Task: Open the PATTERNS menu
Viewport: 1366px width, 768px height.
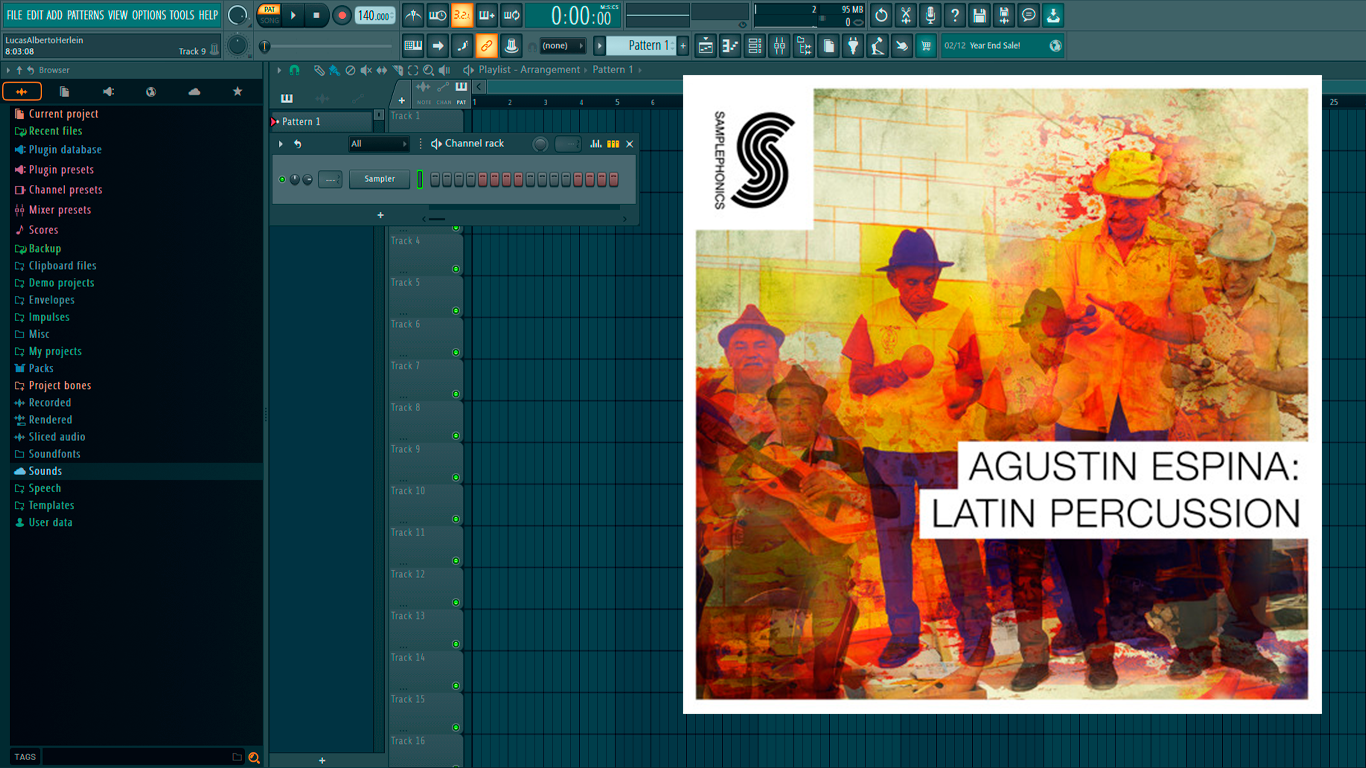Action: pyautogui.click(x=85, y=15)
